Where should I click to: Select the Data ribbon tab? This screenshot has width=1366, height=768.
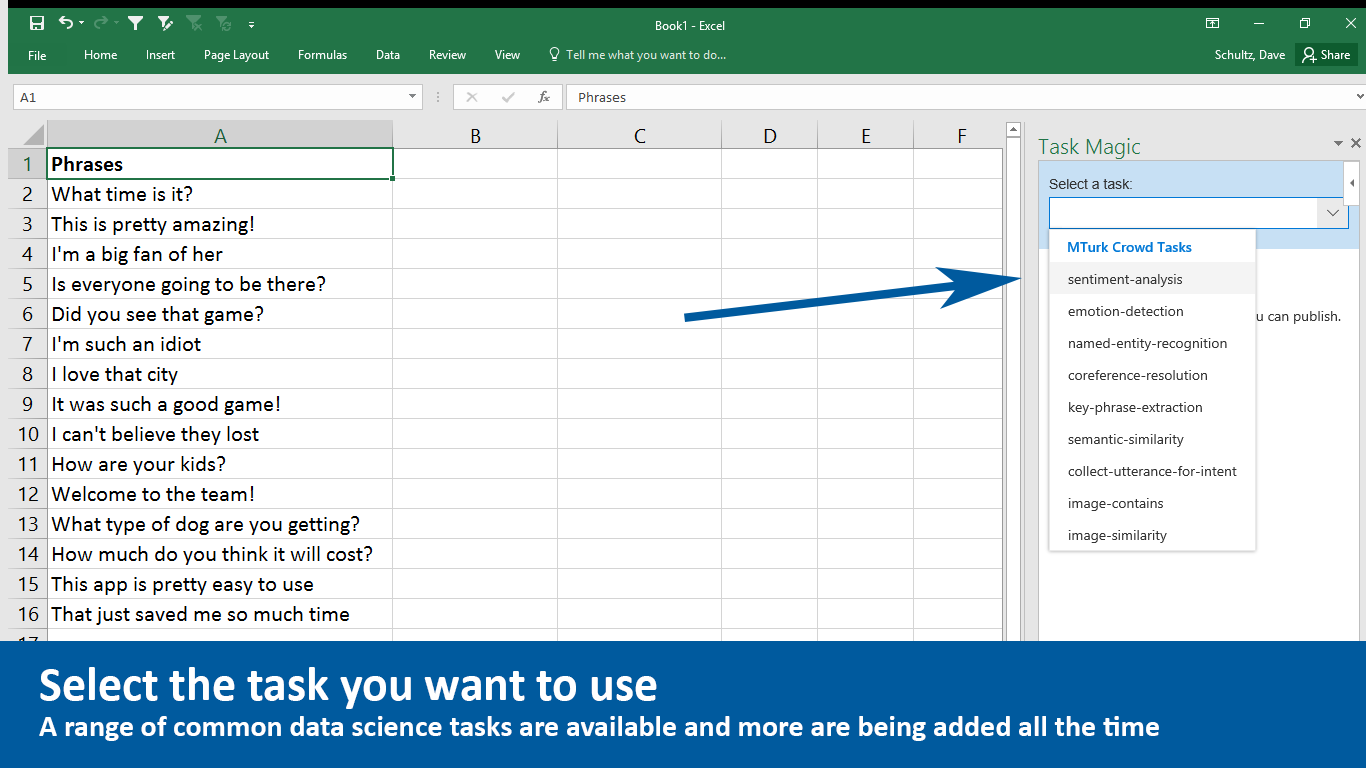(x=388, y=55)
